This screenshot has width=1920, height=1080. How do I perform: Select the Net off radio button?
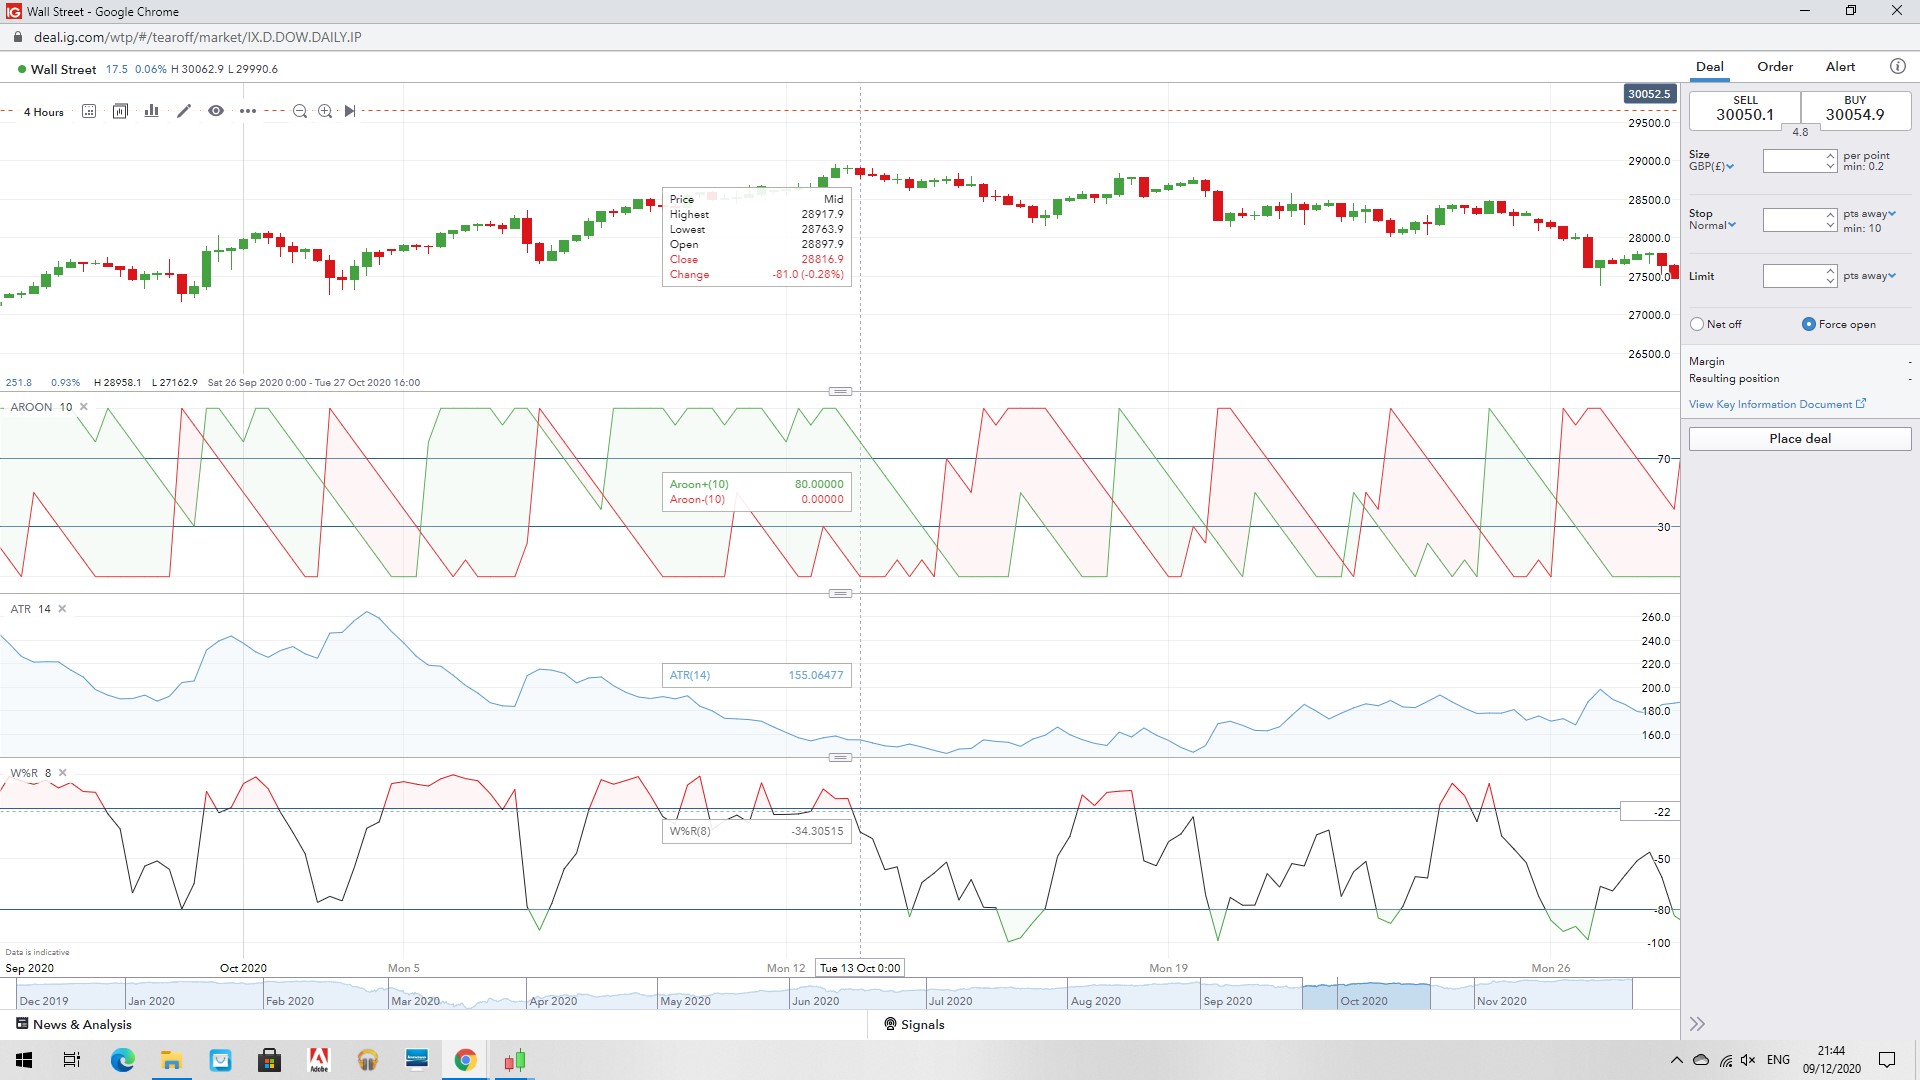tap(1697, 324)
